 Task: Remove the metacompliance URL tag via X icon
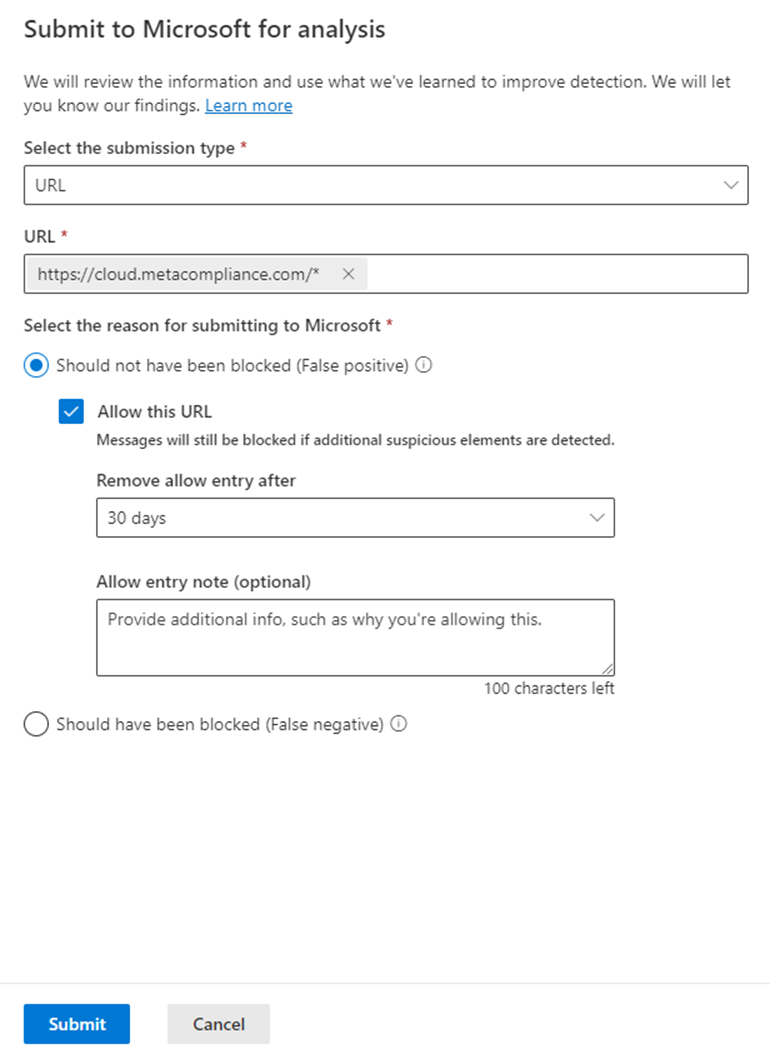click(x=348, y=273)
